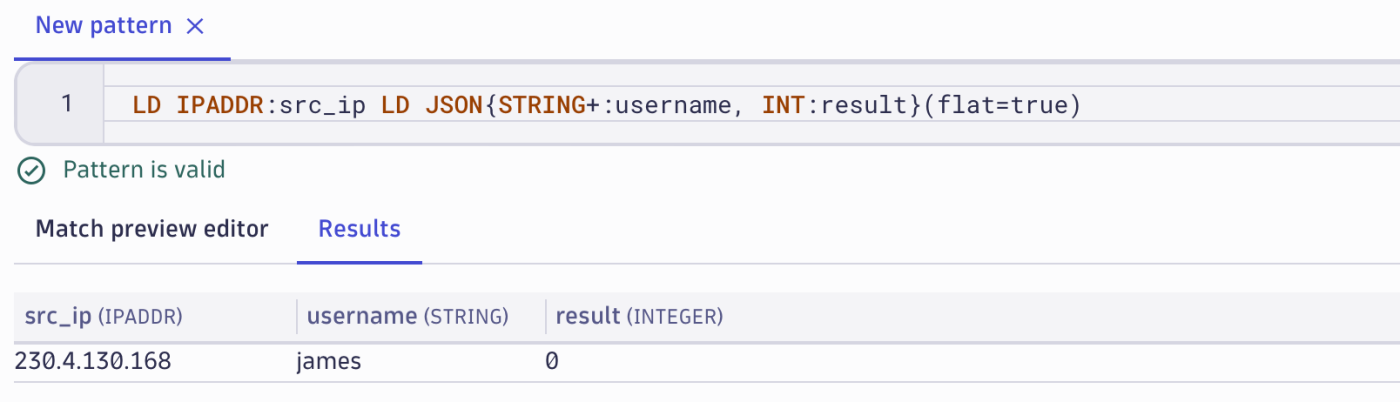Select the New pattern tab
The width and height of the screenshot is (1400, 402).
[x=103, y=26]
